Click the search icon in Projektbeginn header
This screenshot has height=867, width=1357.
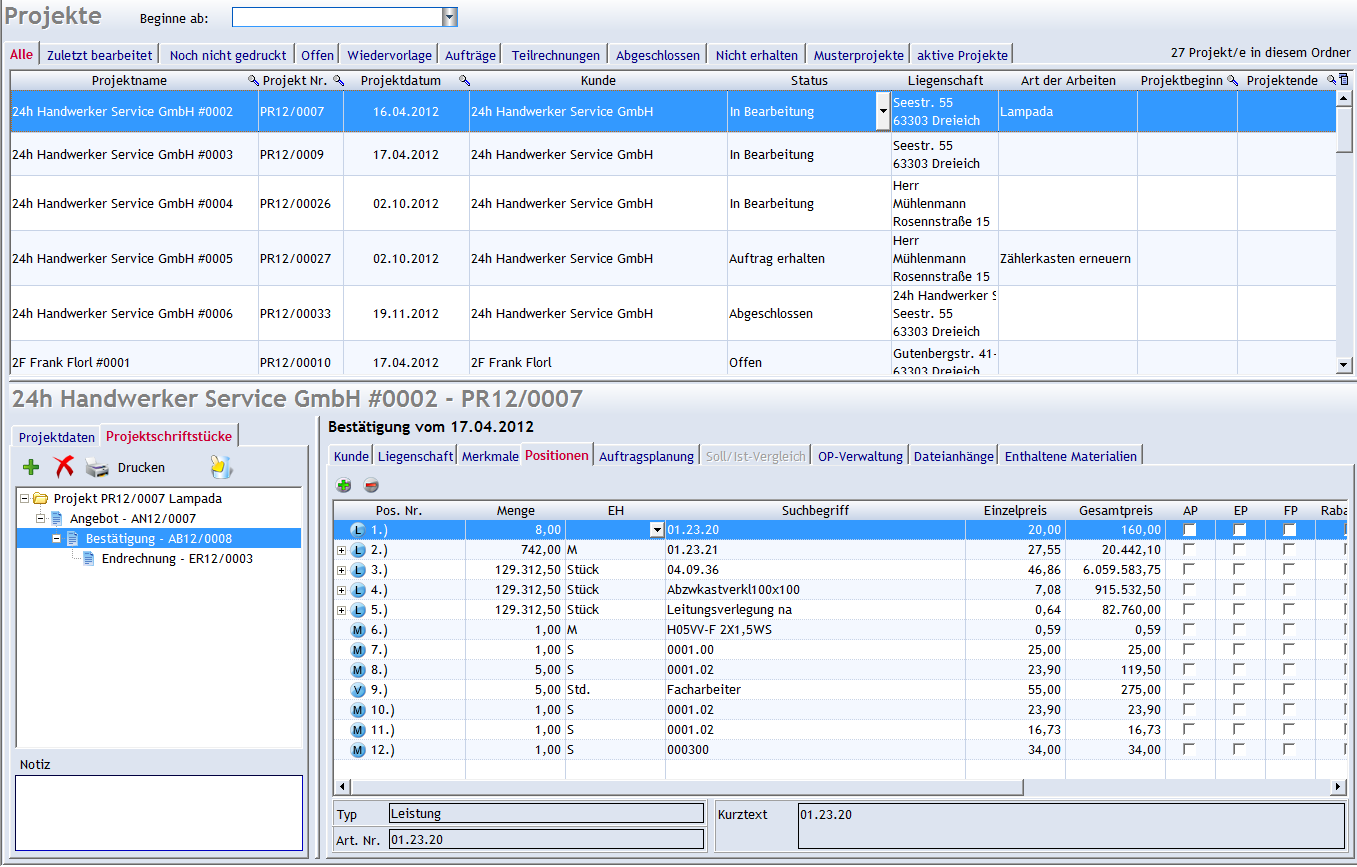1233,80
